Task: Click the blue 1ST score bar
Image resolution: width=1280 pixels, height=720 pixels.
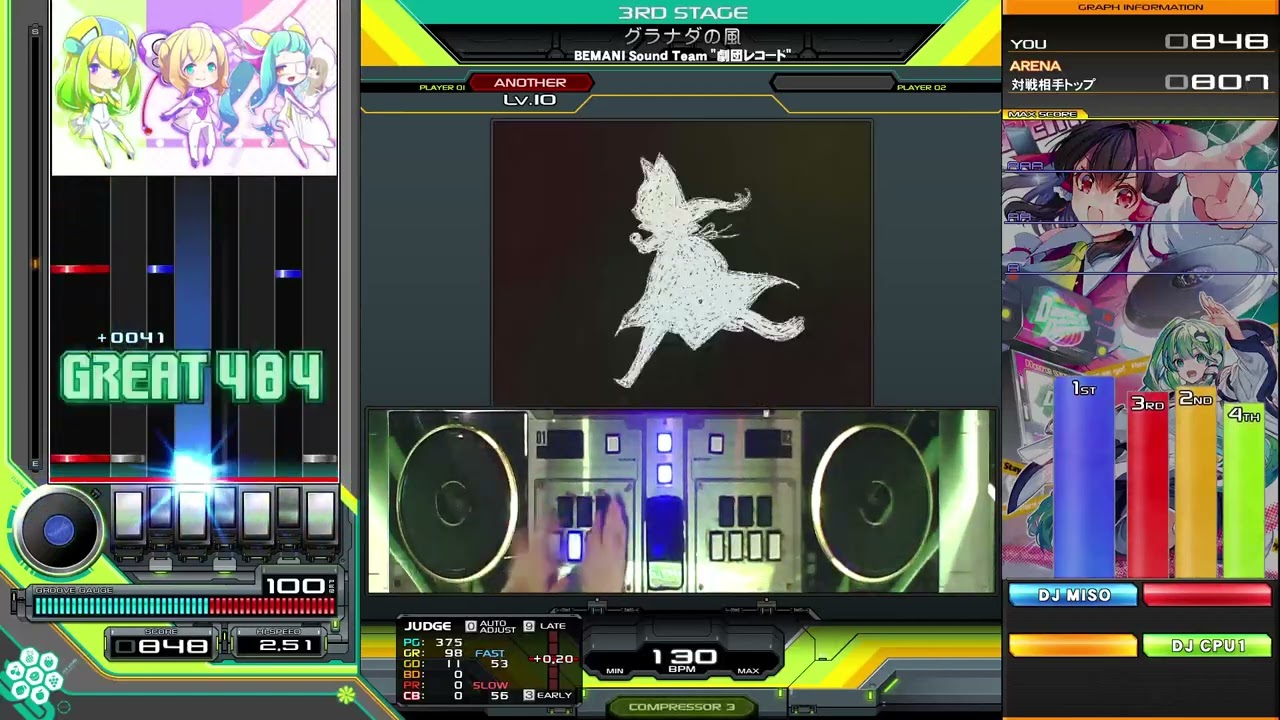Action: (x=1084, y=478)
